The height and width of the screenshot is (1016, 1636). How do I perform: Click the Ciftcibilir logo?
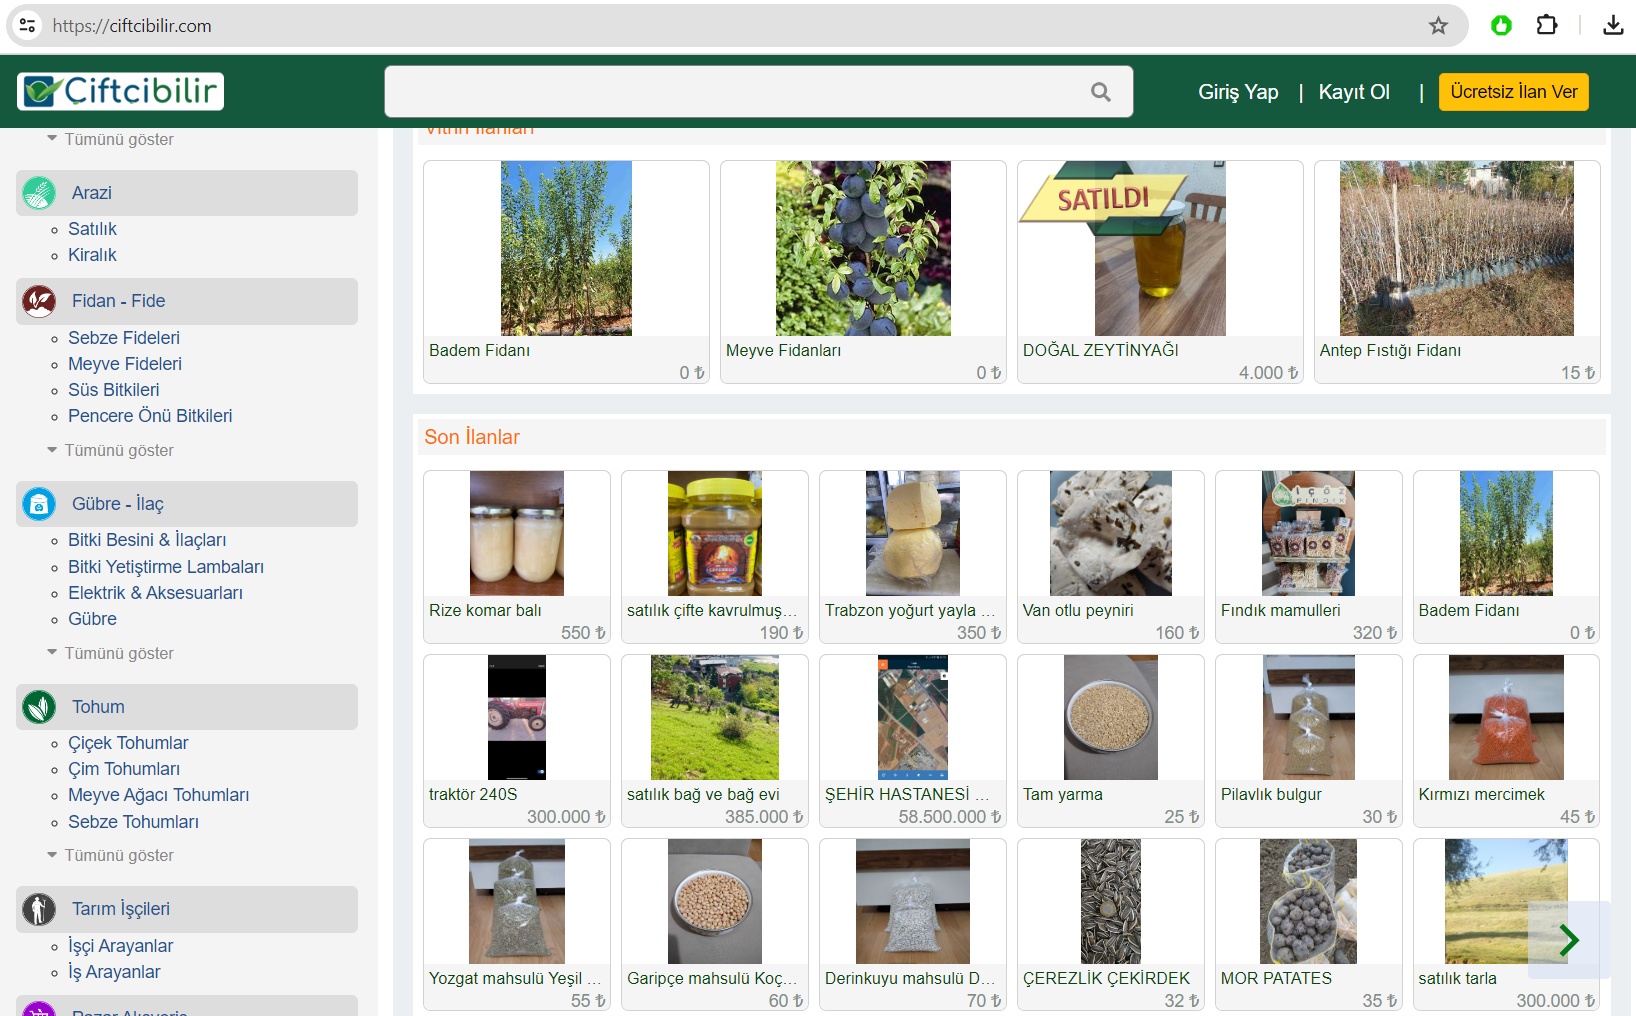121,91
